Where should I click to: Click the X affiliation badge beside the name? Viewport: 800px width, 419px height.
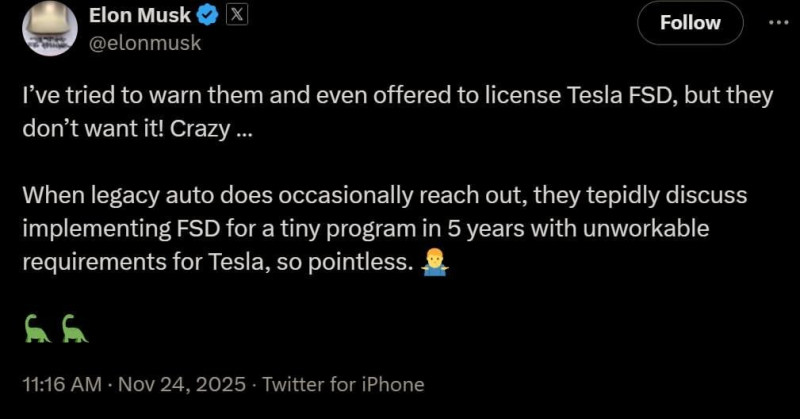[236, 15]
